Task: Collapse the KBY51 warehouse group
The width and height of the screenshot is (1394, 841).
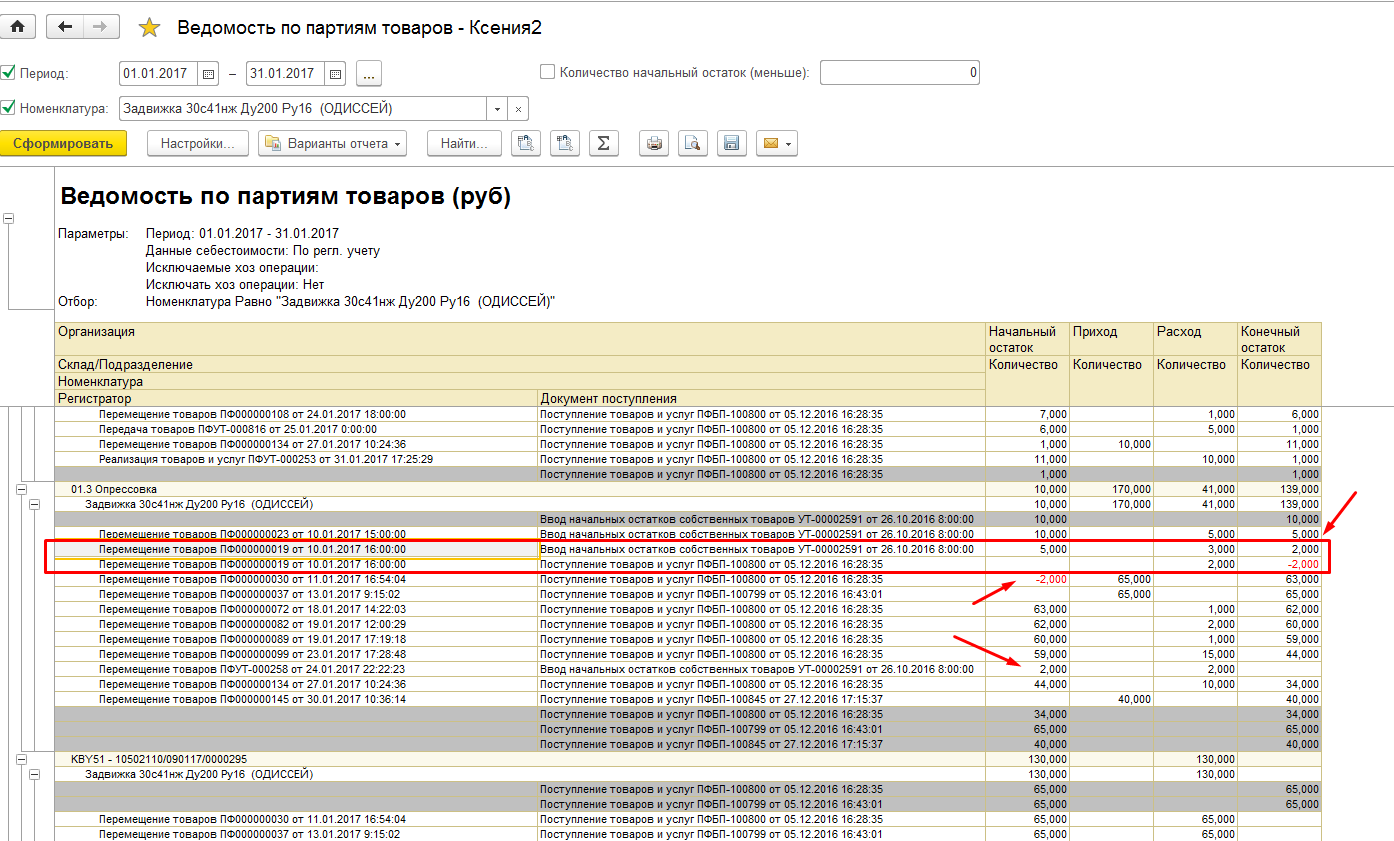Action: point(21,759)
